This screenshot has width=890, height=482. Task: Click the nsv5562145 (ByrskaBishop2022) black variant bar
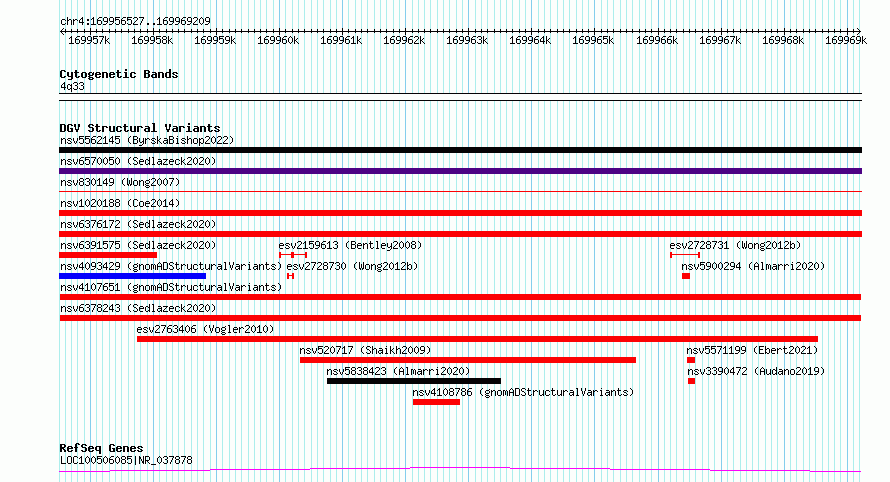460,150
